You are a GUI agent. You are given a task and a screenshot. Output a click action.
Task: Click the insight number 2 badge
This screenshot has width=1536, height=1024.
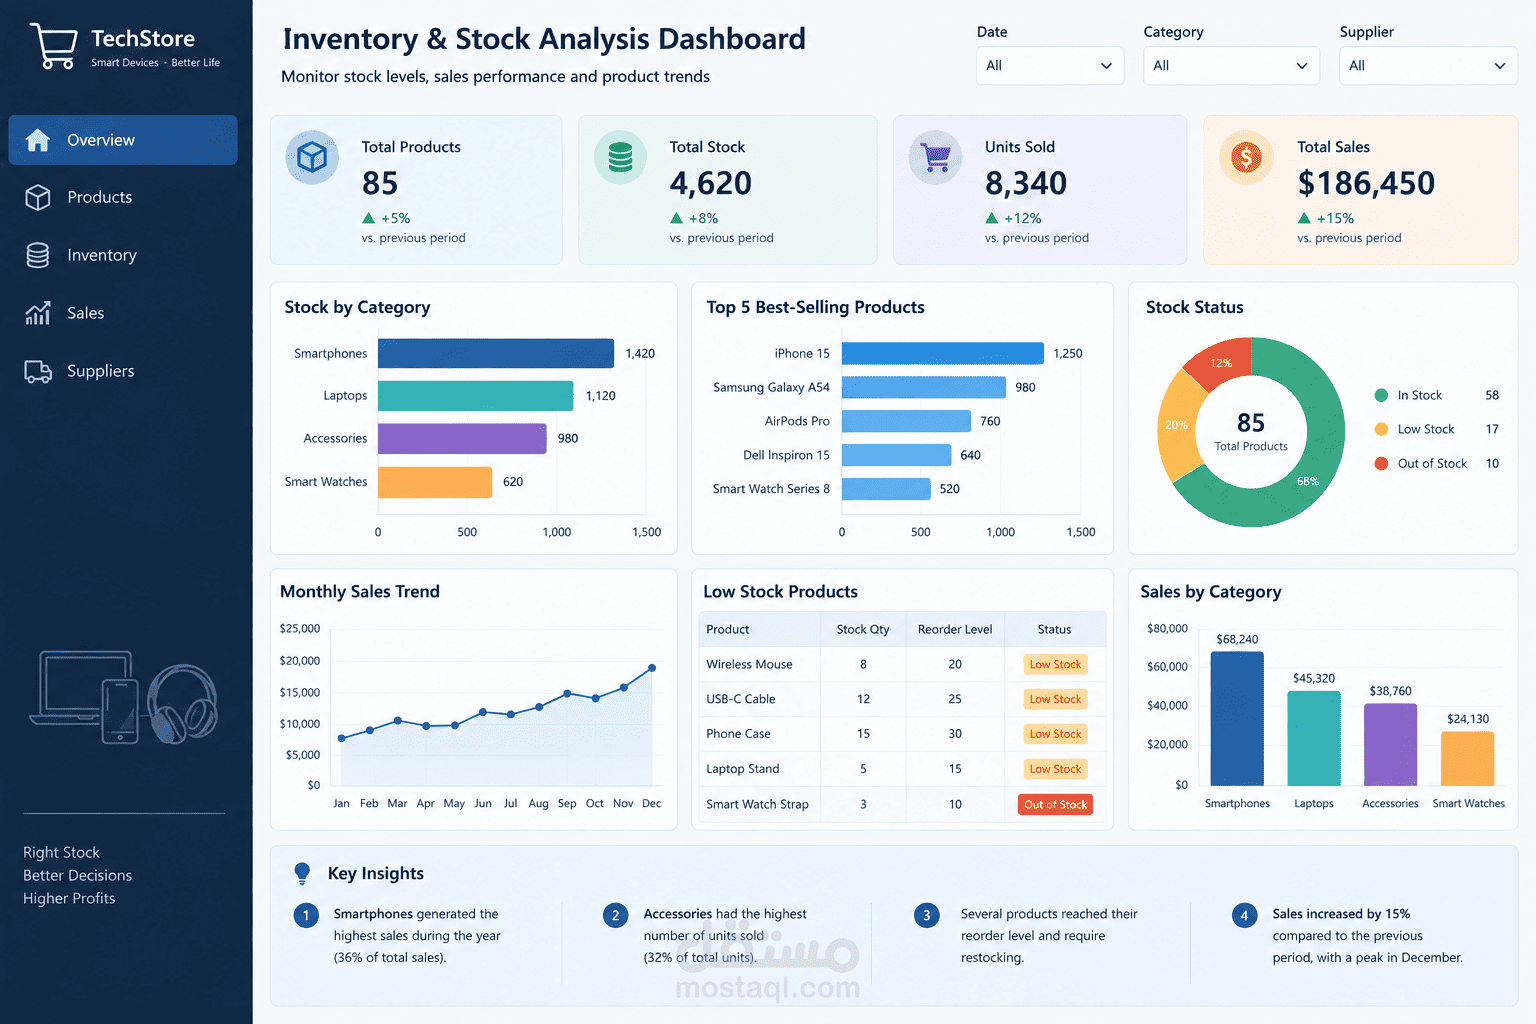615,915
